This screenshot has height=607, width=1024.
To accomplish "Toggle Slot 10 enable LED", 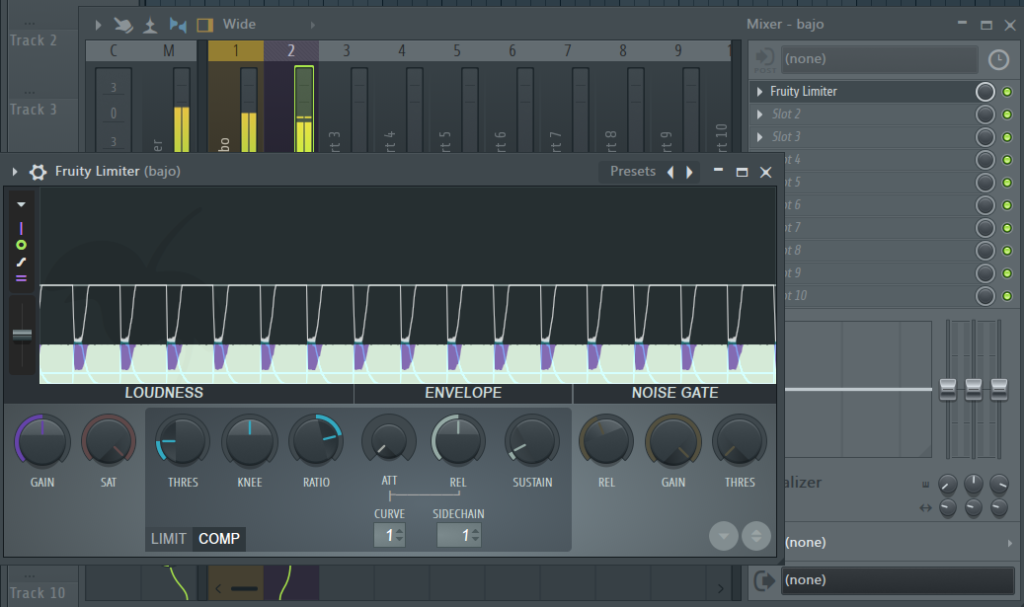I will (x=1007, y=296).
